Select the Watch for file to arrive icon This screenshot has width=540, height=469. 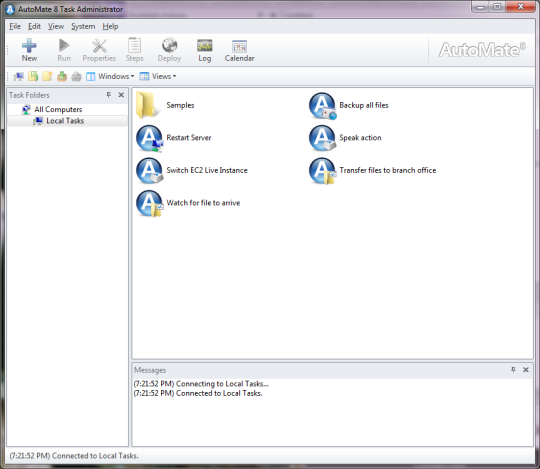pos(150,204)
